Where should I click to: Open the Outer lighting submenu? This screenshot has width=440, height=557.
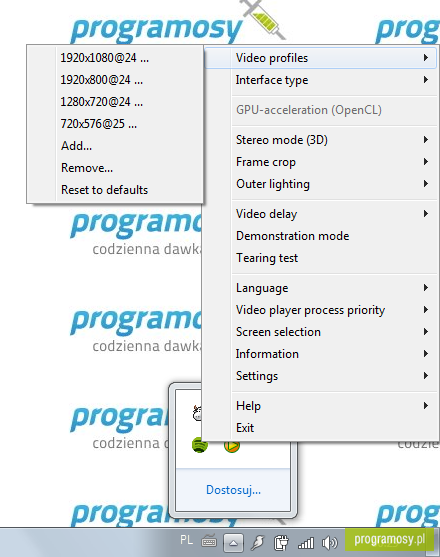point(321,184)
